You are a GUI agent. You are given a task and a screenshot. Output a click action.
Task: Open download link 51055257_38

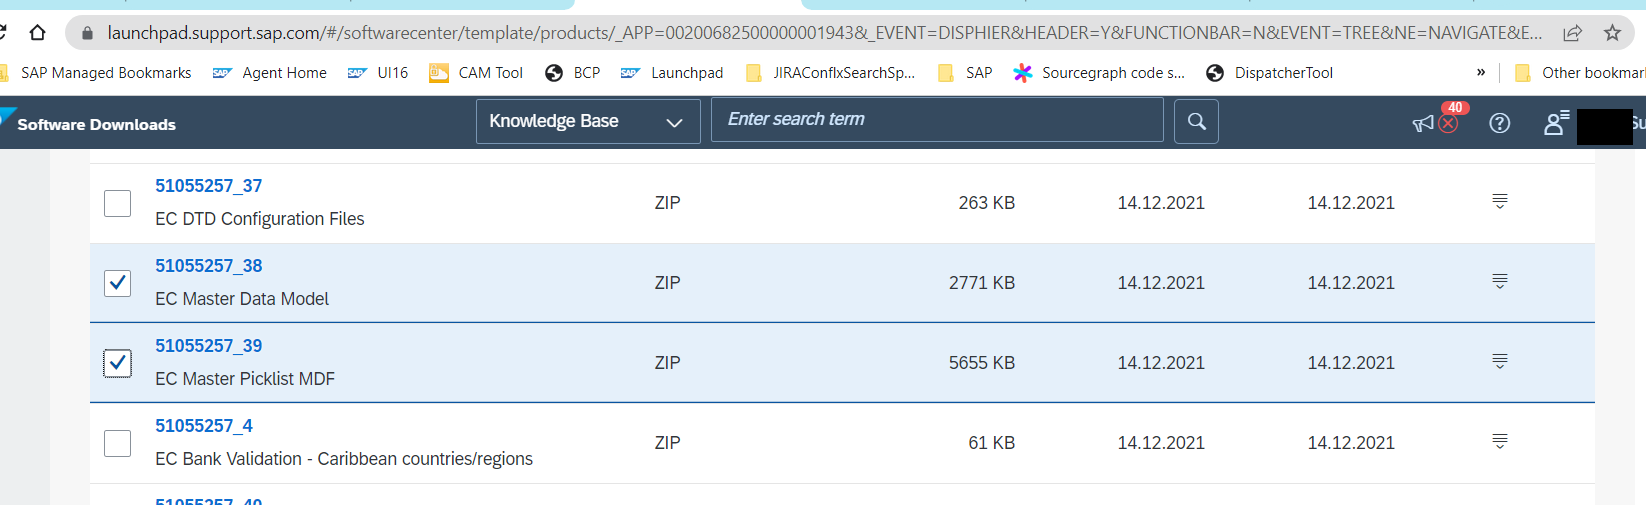[209, 266]
